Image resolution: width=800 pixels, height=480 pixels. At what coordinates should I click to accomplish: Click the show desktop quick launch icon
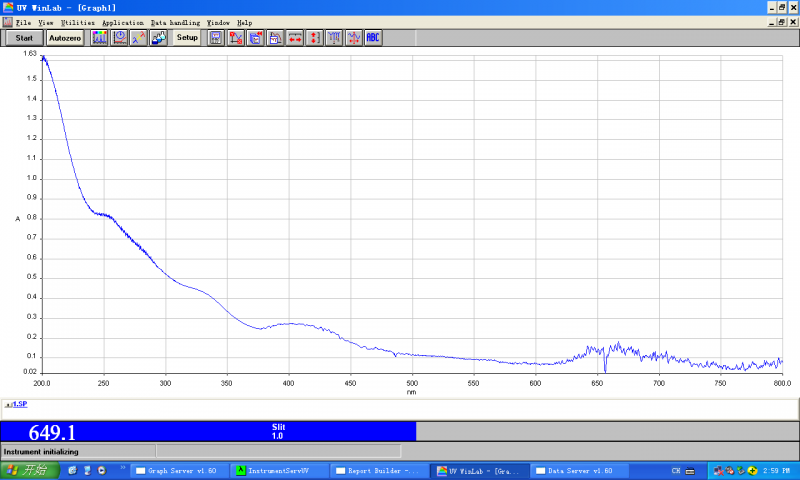[87, 471]
